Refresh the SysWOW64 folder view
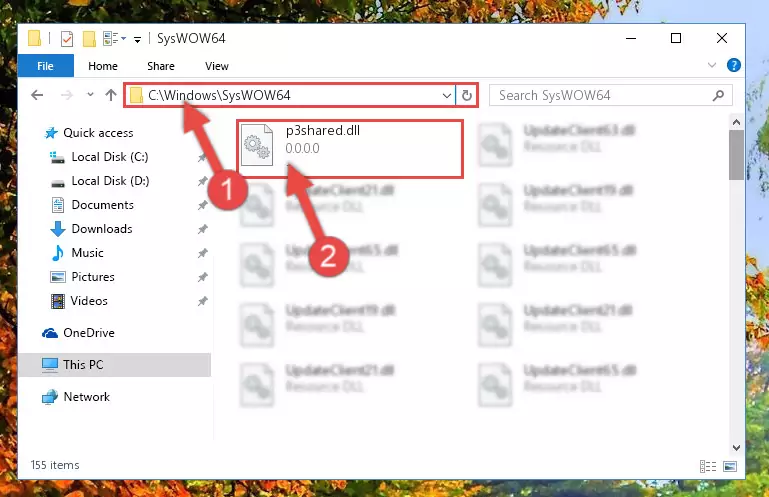The image size is (769, 497). [x=467, y=95]
